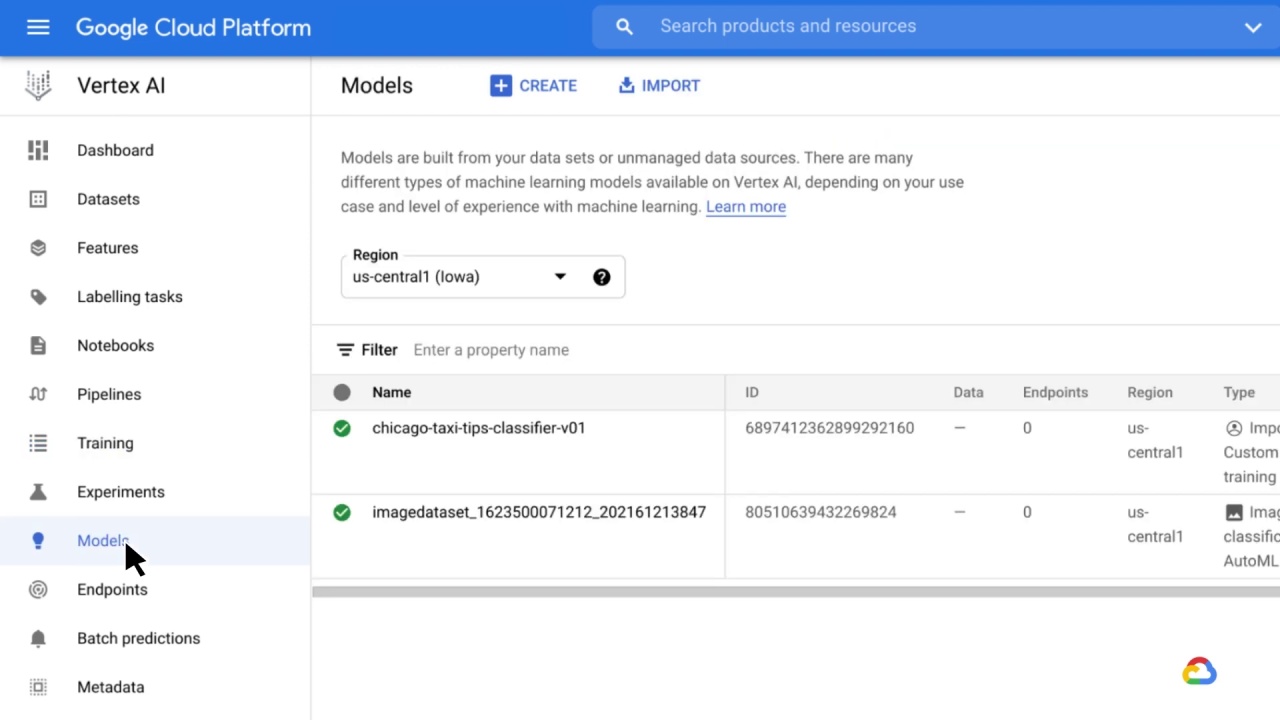Click the CREATE button
This screenshot has width=1280, height=720.
(x=533, y=86)
